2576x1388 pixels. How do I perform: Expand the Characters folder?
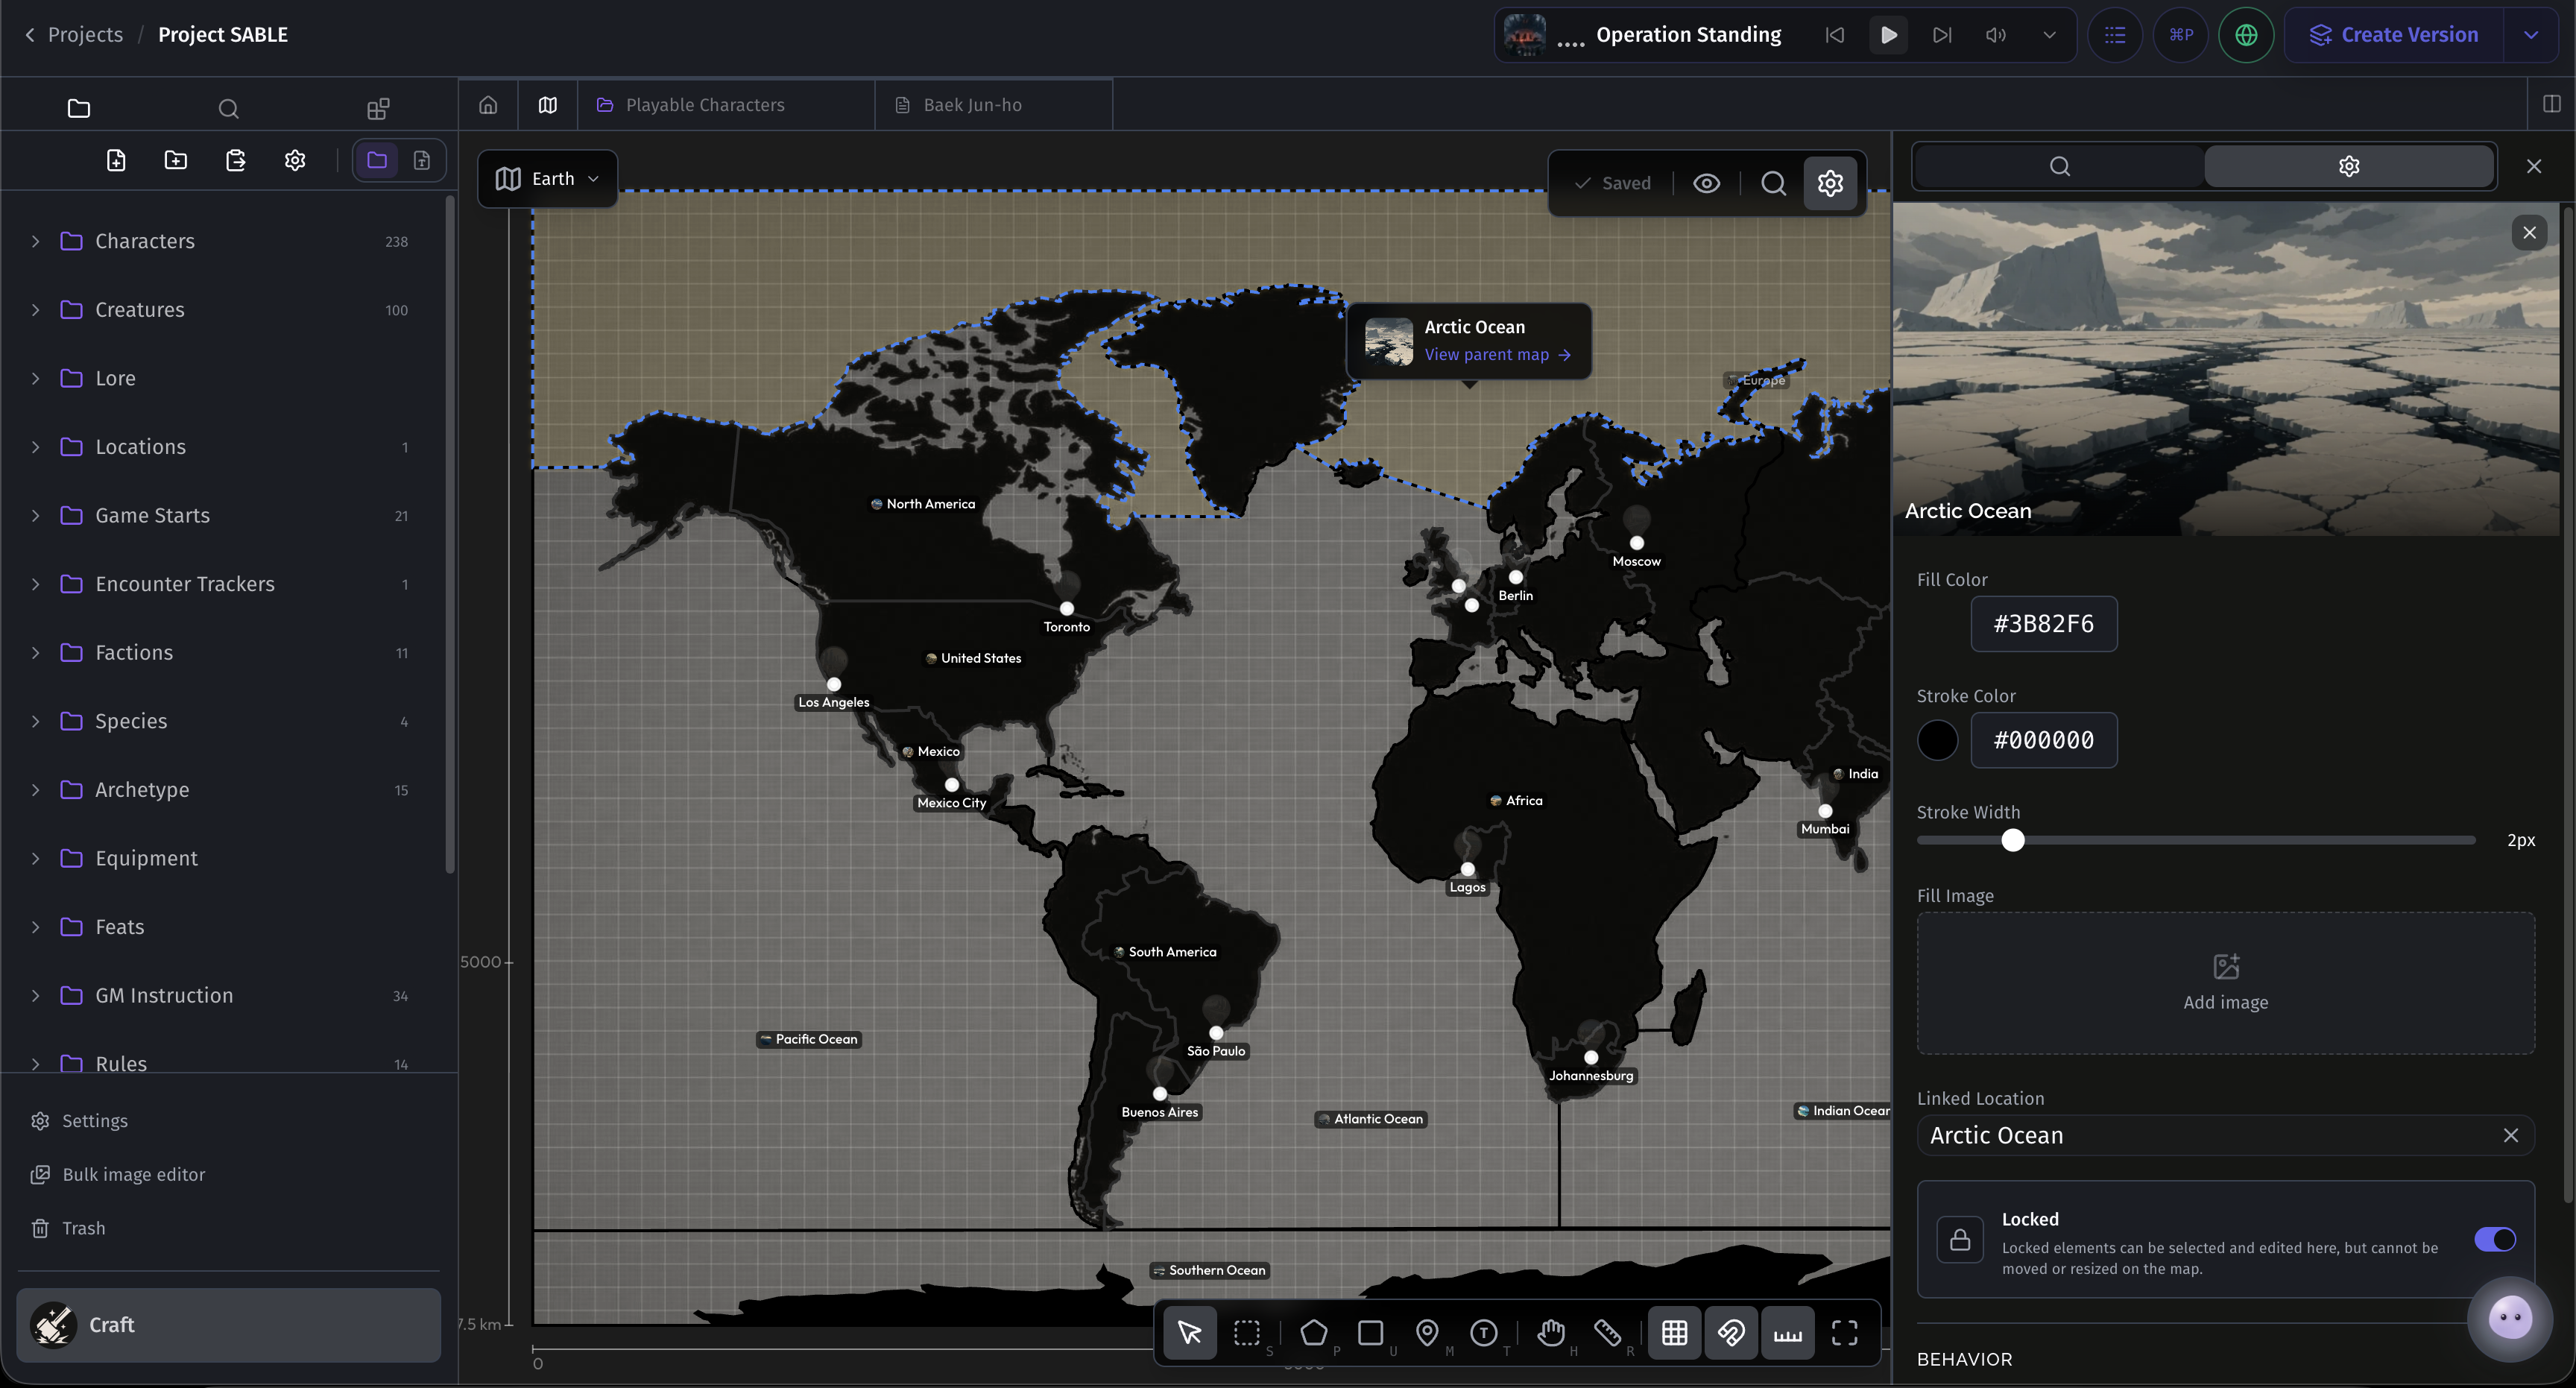[x=36, y=241]
